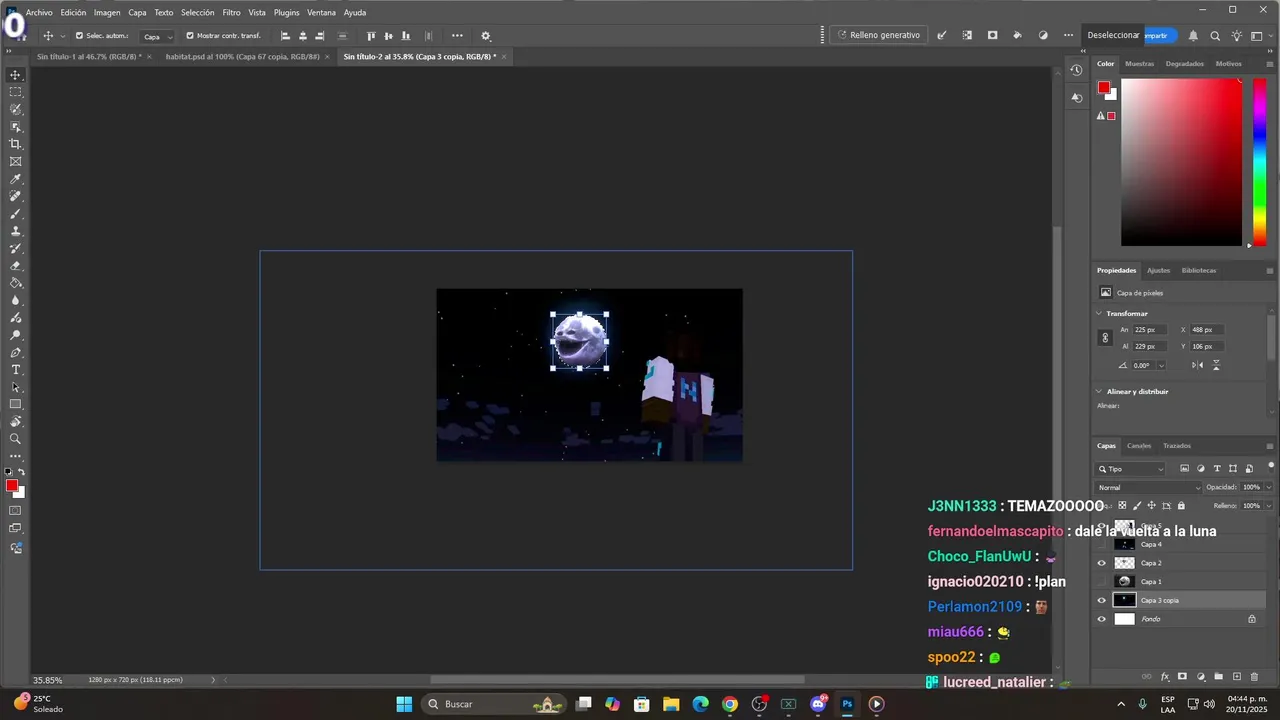Select the Hand tool

click(15, 421)
